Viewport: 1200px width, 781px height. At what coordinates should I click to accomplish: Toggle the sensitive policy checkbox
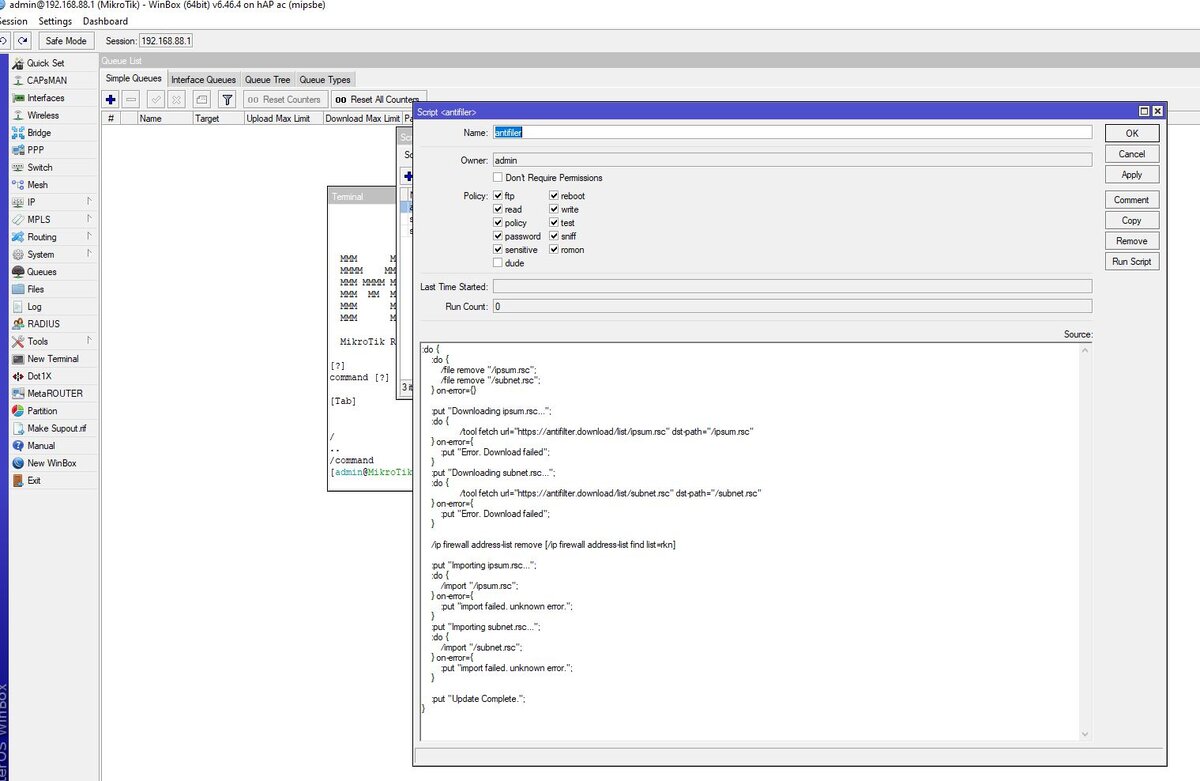pyautogui.click(x=498, y=250)
